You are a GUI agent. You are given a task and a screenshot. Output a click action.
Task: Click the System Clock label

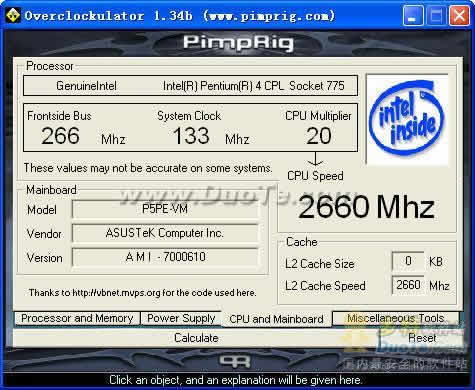point(189,116)
